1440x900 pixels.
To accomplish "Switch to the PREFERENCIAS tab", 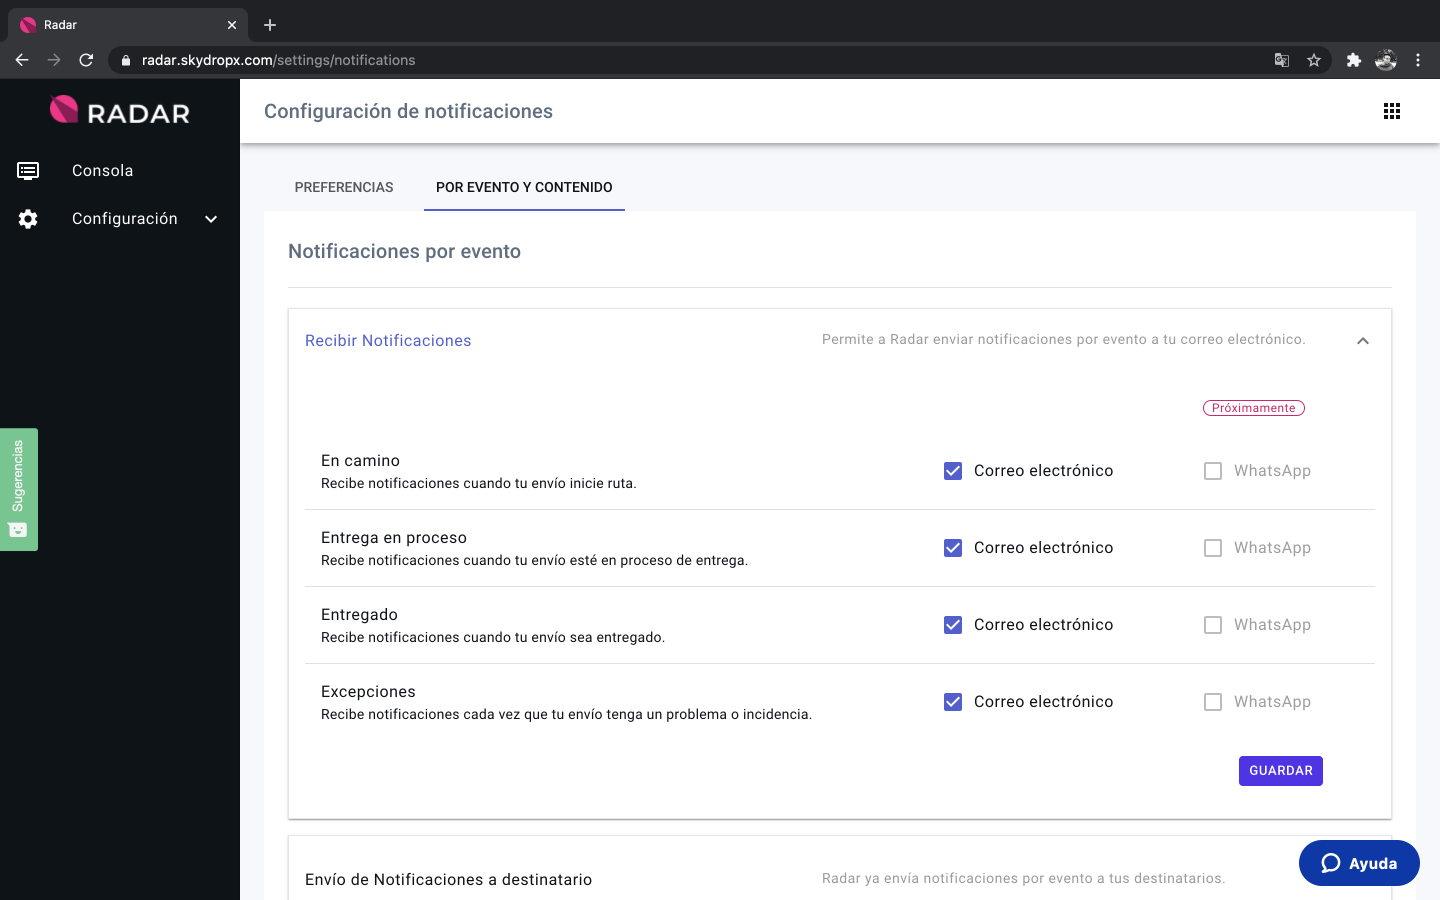I will click(x=344, y=187).
